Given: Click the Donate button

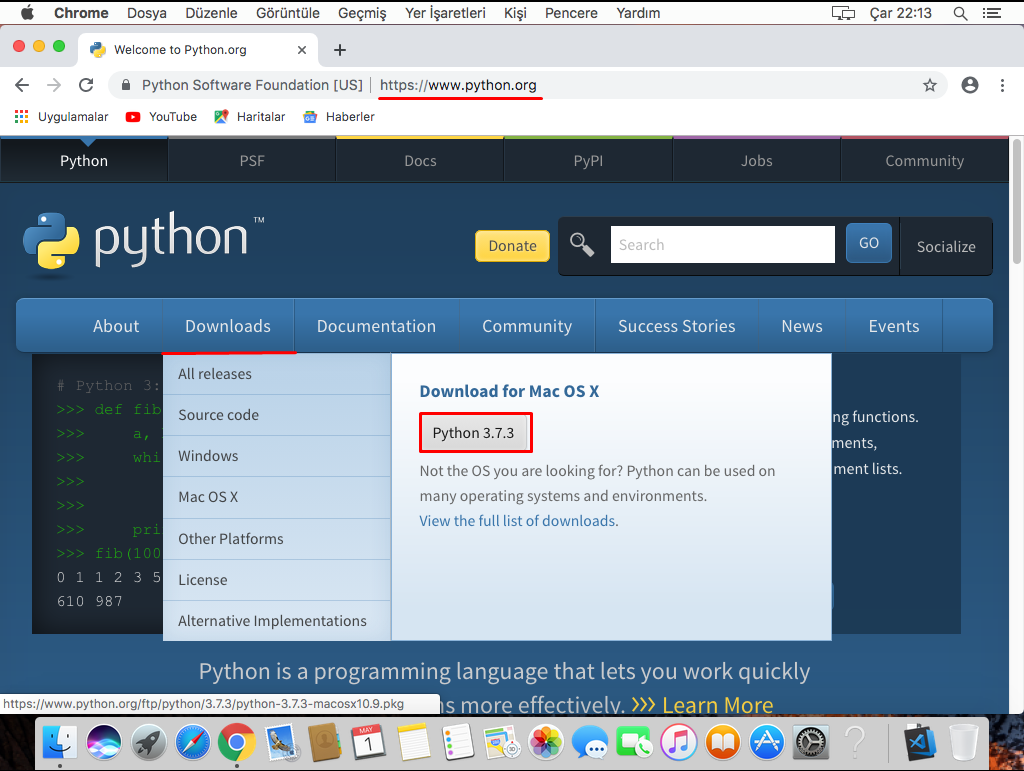Looking at the screenshot, I should (x=512, y=245).
